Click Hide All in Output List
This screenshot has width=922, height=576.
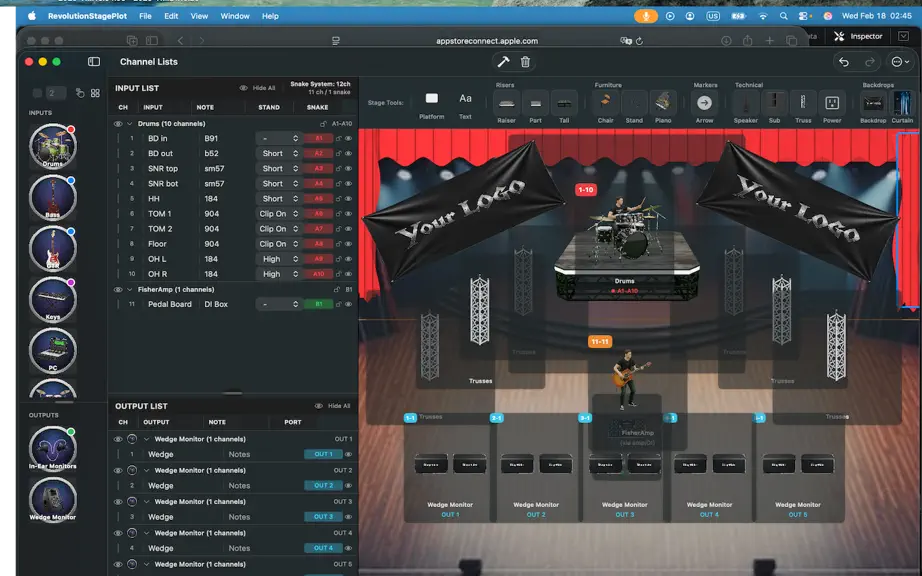coord(333,406)
